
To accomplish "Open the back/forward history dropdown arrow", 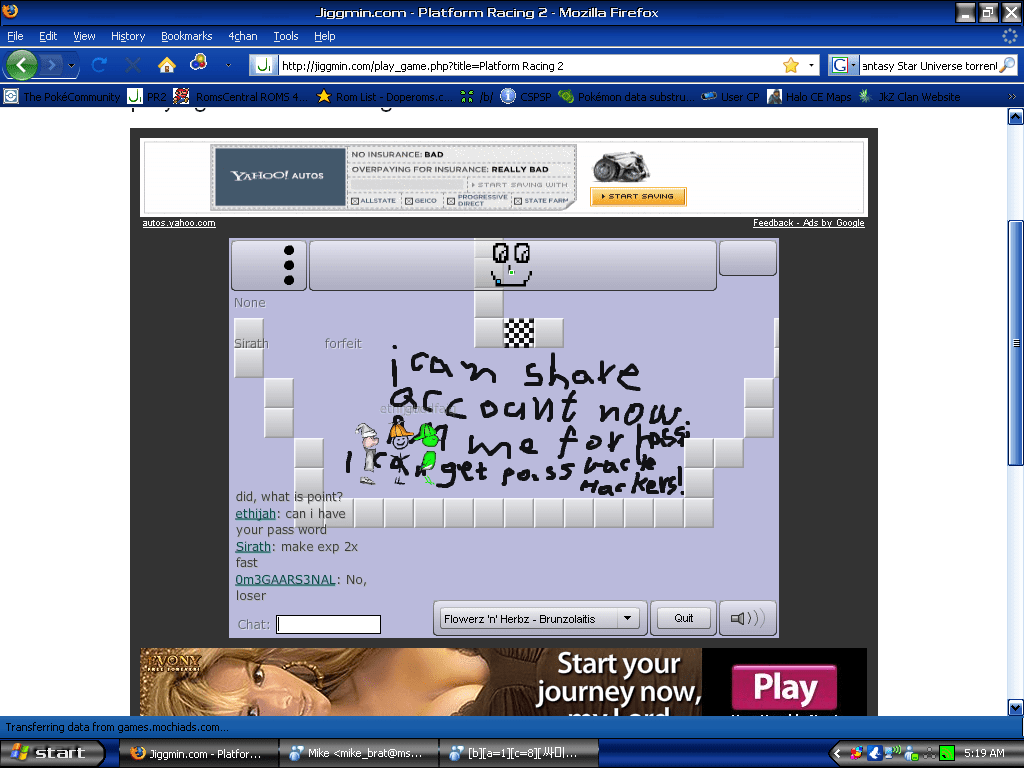I will pos(71,65).
